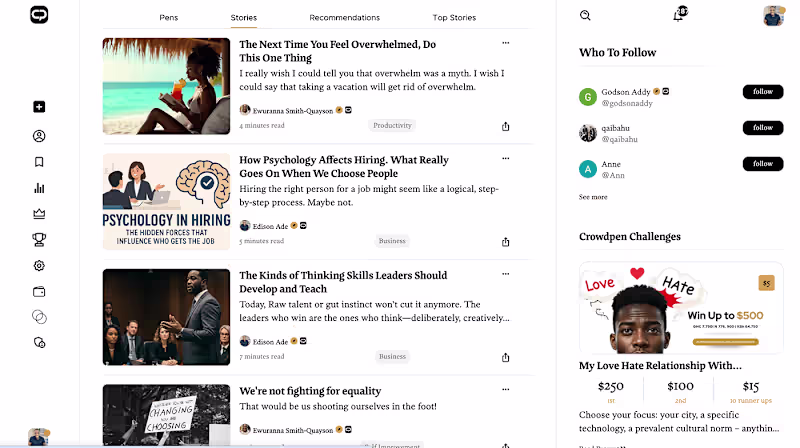This screenshot has width=800, height=448.
Task: Open account avatar at top right
Action: point(773,16)
